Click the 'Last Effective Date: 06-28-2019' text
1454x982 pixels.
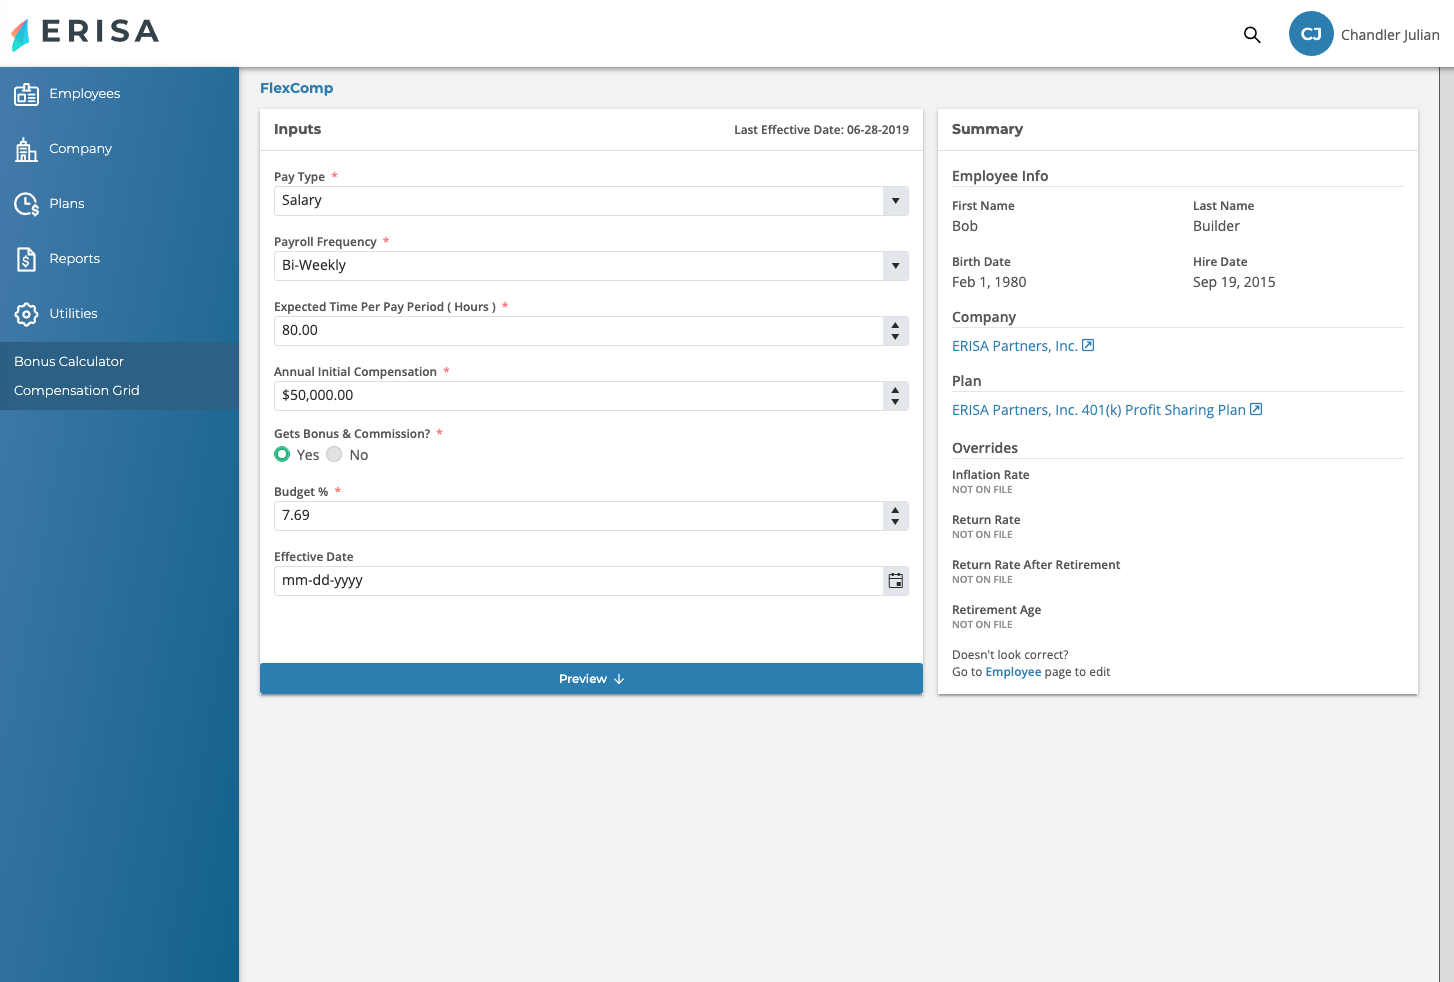[x=821, y=130]
